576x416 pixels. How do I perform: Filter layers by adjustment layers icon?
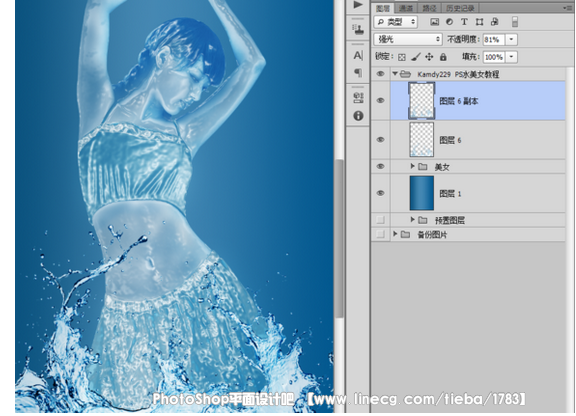point(449,22)
